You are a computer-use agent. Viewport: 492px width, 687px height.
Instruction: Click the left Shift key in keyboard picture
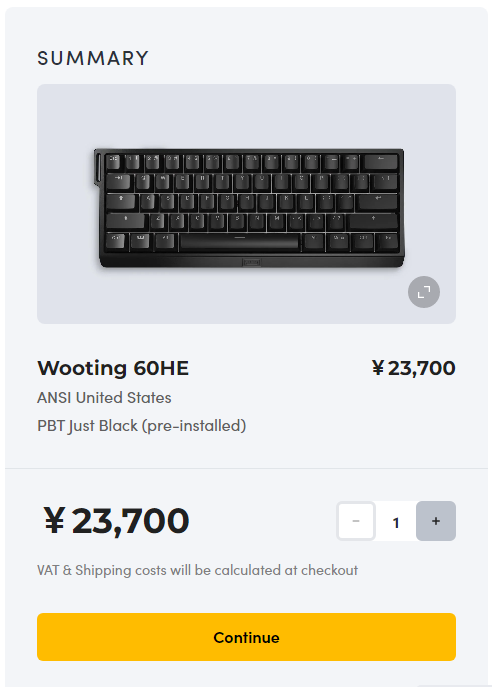(x=126, y=221)
